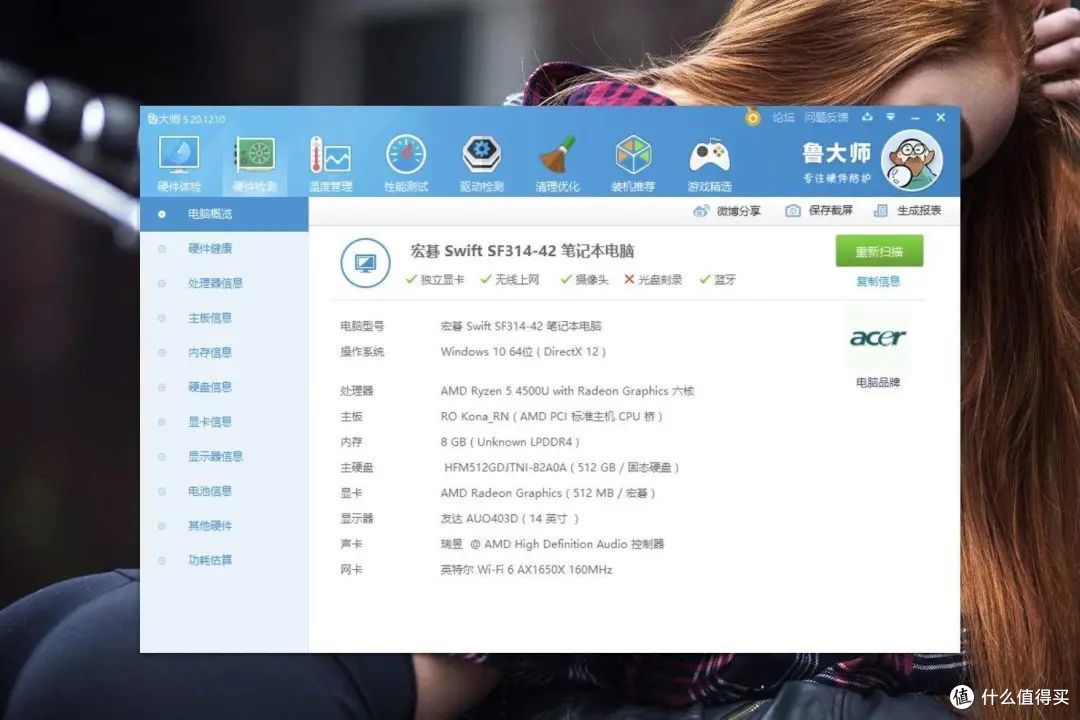1080x720 pixels.
Task: Select 电脑概览 in the sidebar
Action: (224, 214)
